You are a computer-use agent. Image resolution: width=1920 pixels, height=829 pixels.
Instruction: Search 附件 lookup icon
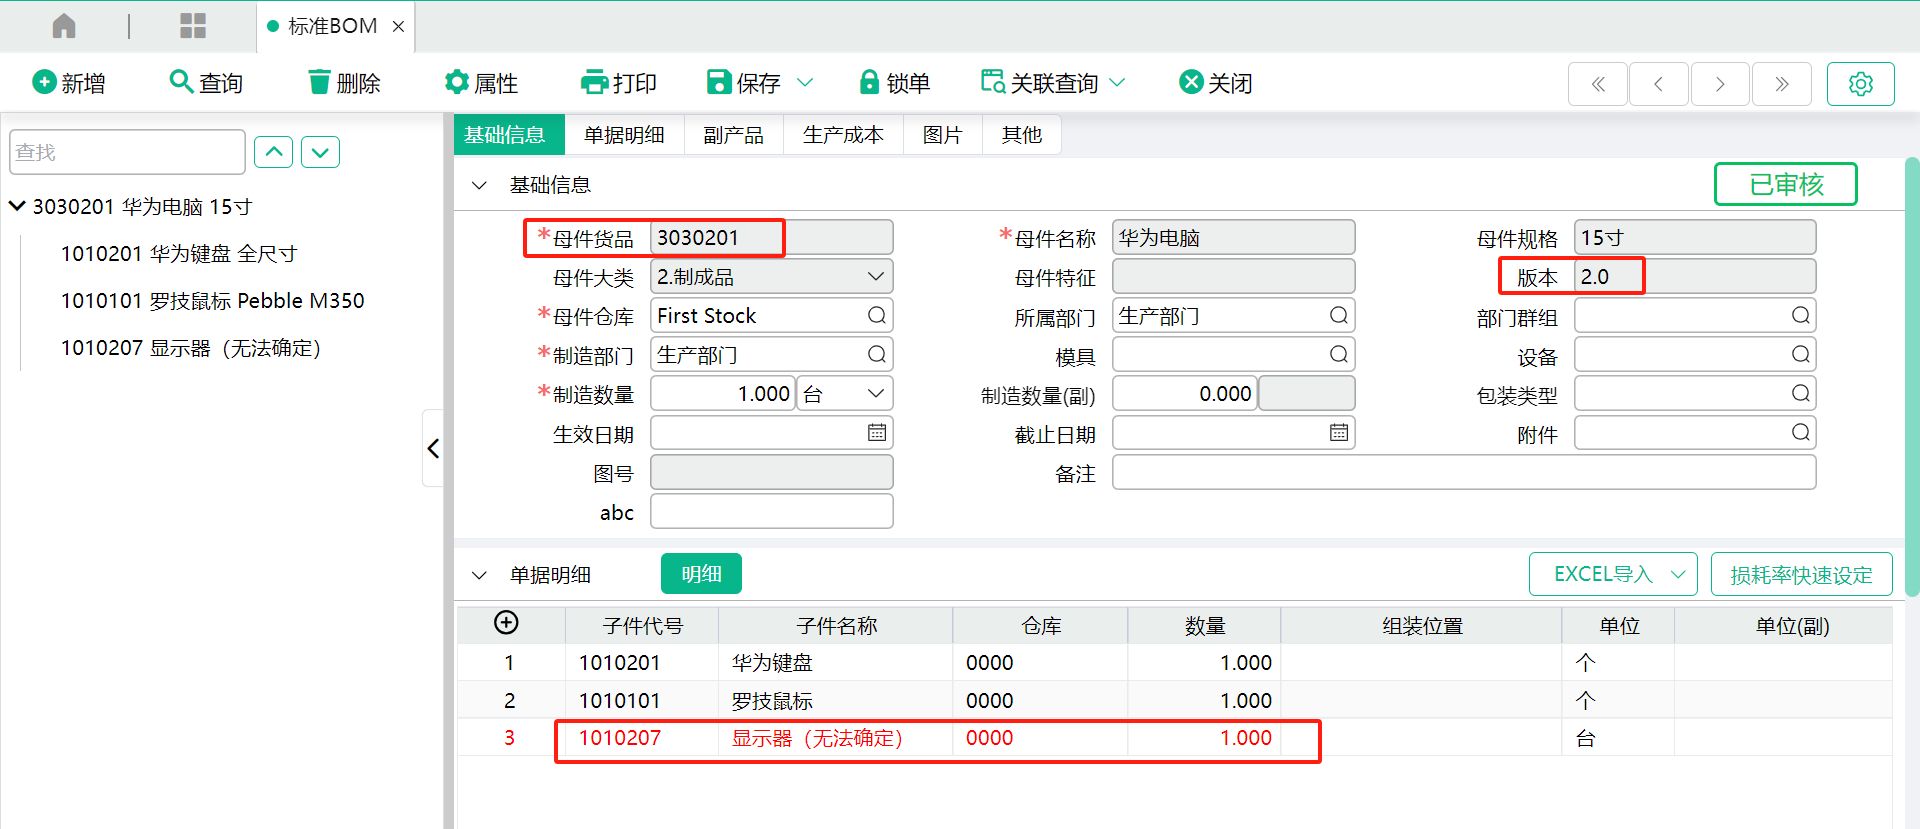tap(1801, 433)
